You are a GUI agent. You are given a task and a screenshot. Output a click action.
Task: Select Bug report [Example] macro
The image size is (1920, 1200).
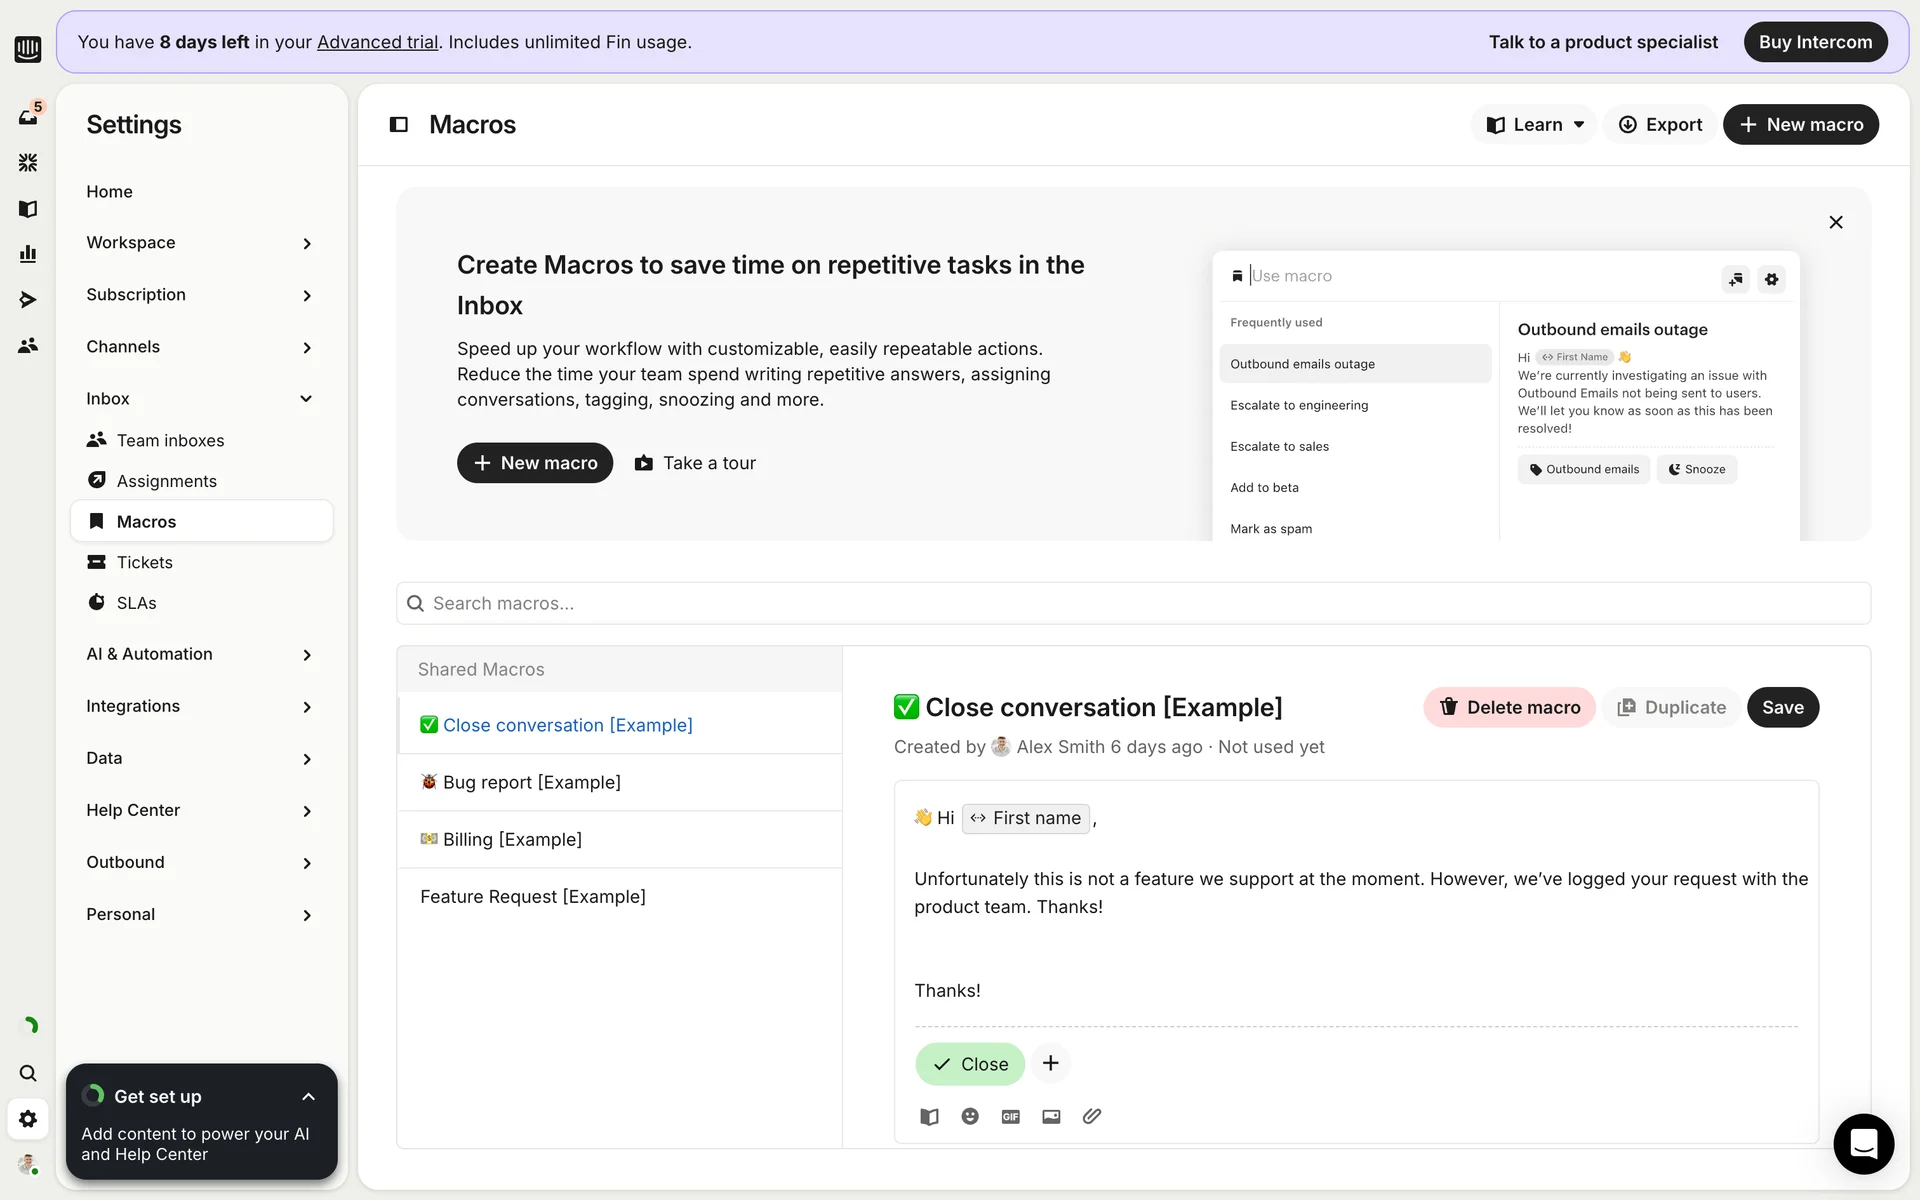point(531,782)
